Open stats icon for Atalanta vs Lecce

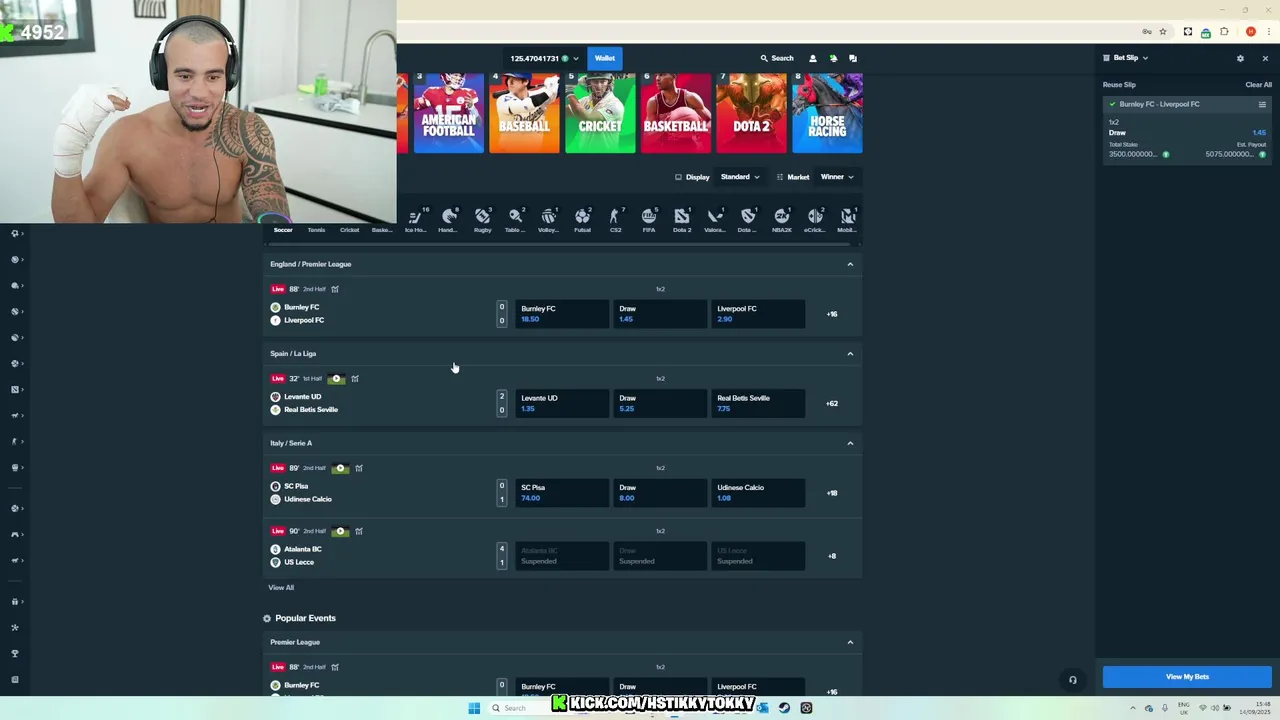[x=359, y=531]
